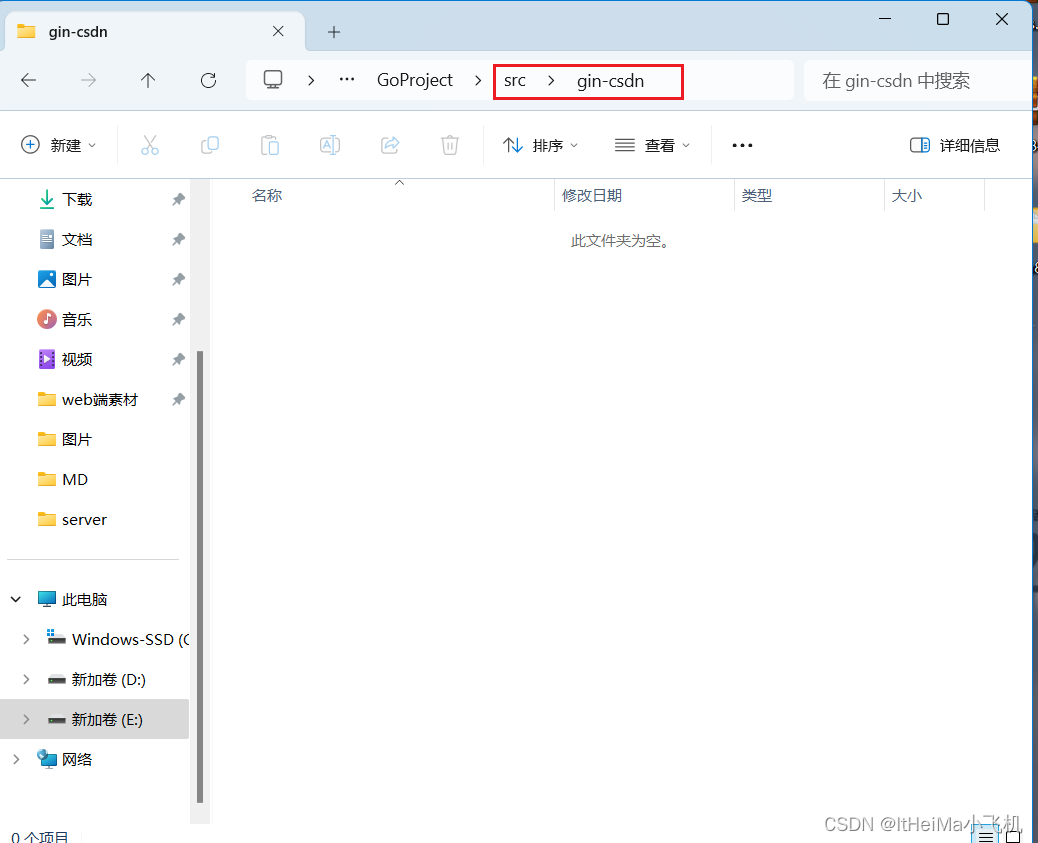Refresh the folder view
This screenshot has height=843, width=1038.
(208, 81)
